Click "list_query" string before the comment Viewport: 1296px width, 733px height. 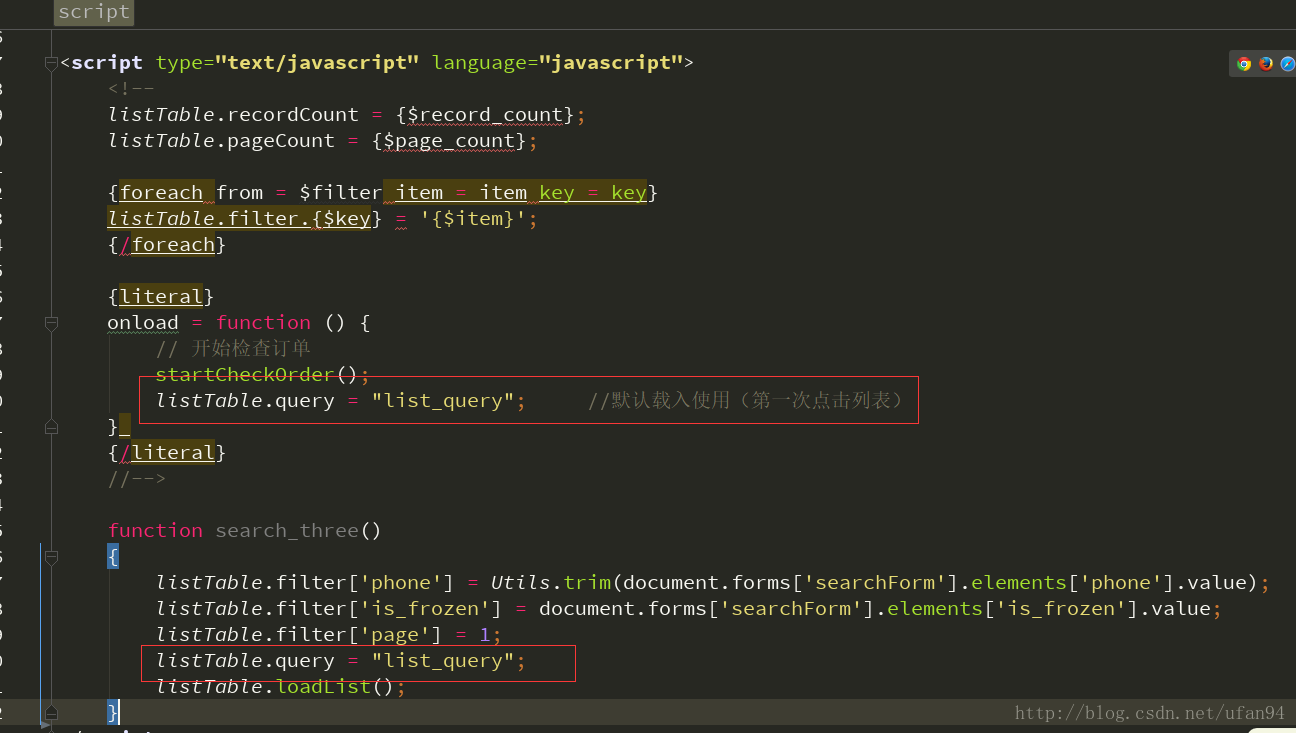click(443, 401)
